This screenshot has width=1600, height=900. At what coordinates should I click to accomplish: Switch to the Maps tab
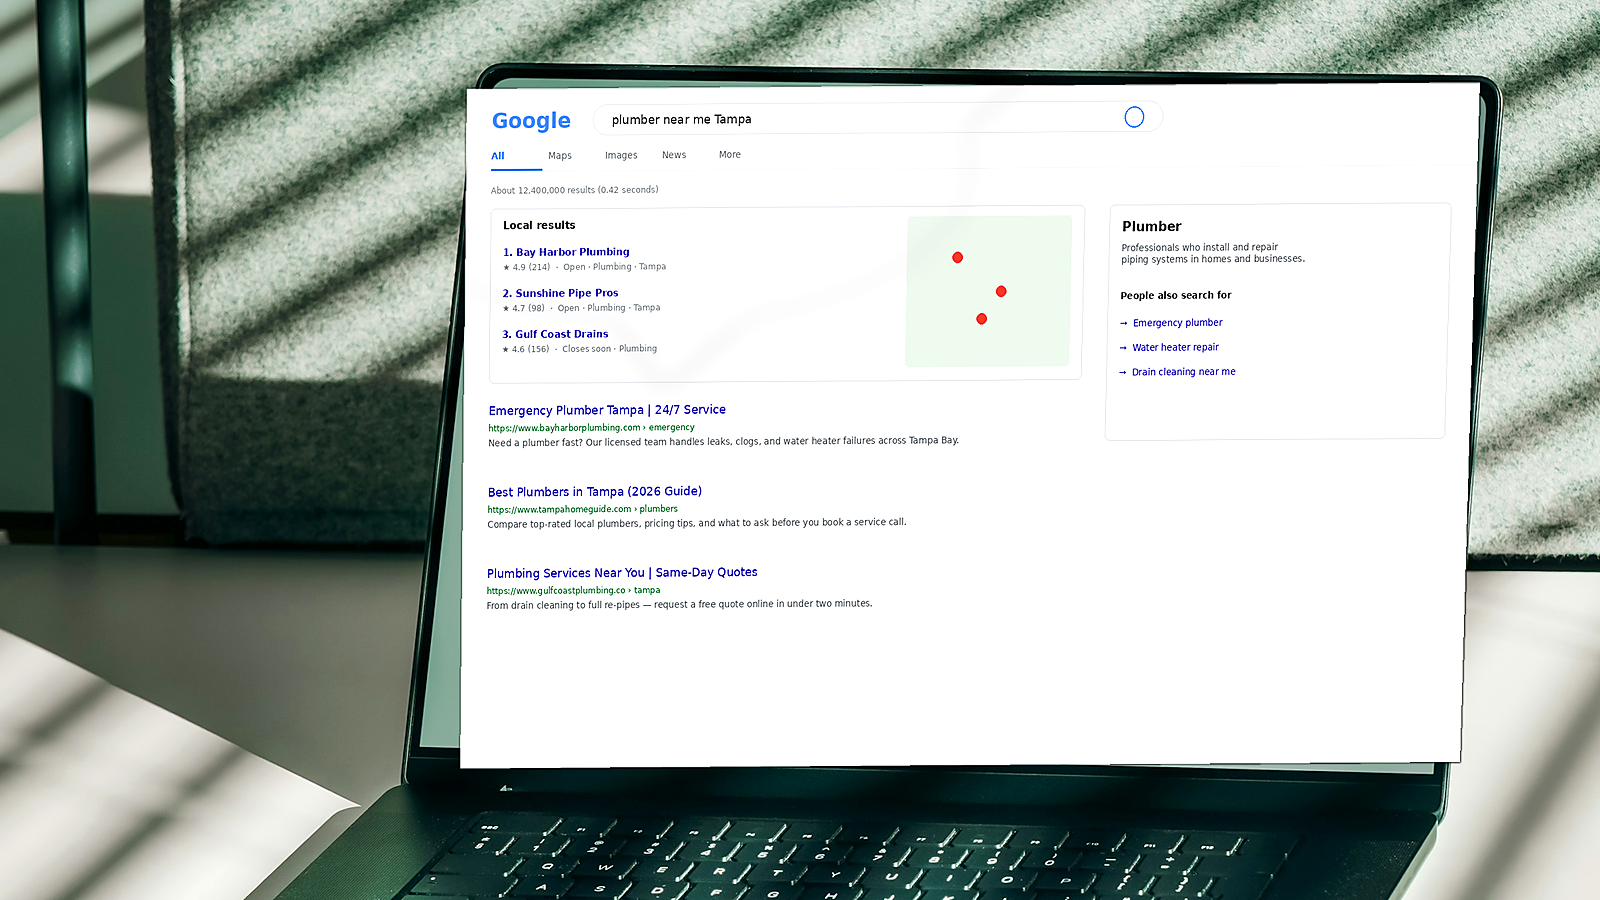tap(560, 156)
